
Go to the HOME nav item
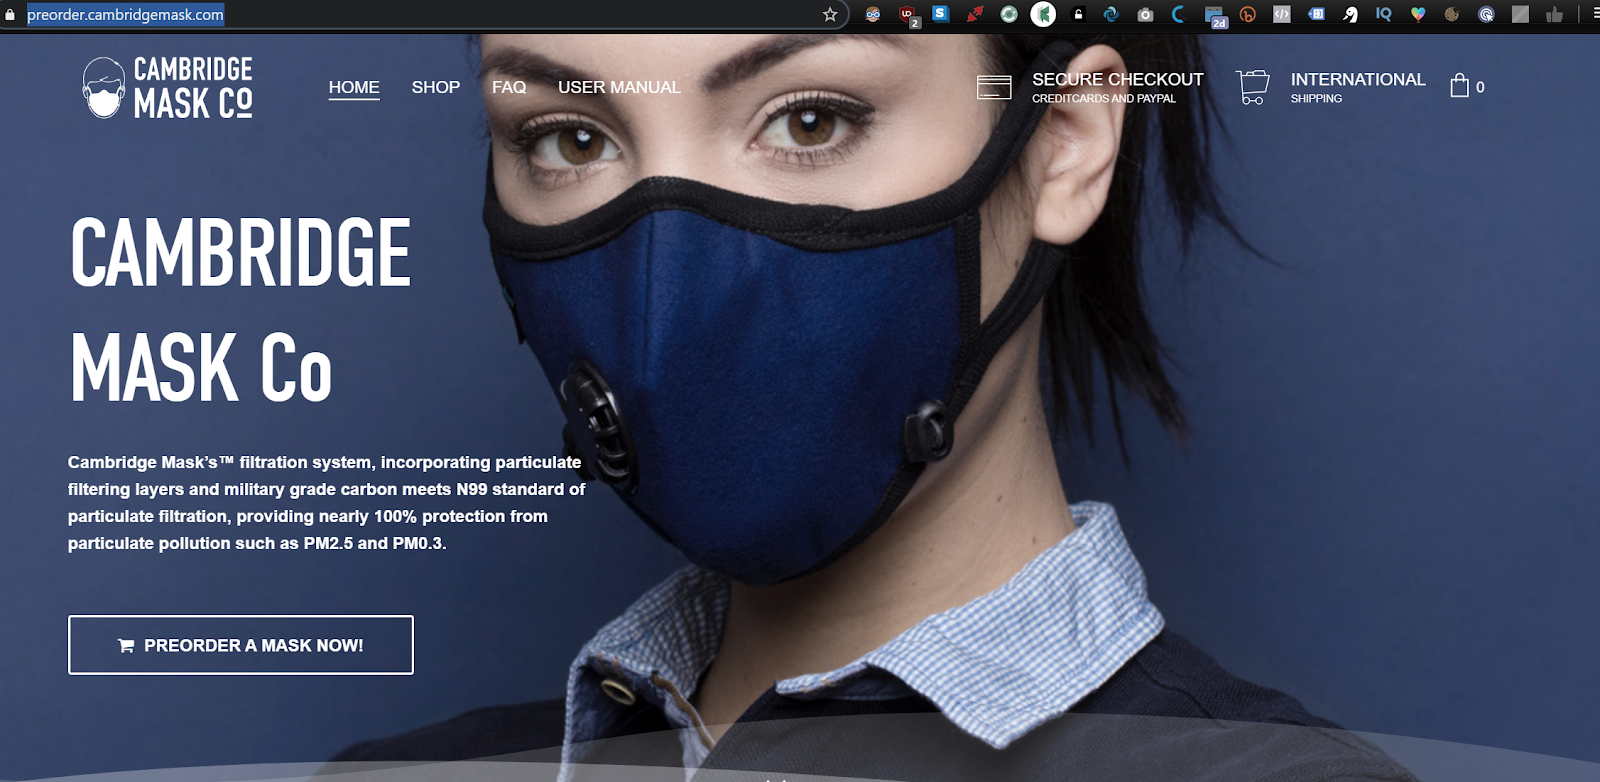pos(354,87)
